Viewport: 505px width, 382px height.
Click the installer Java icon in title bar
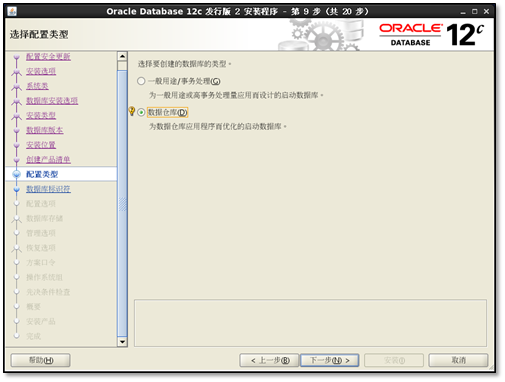(12, 11)
